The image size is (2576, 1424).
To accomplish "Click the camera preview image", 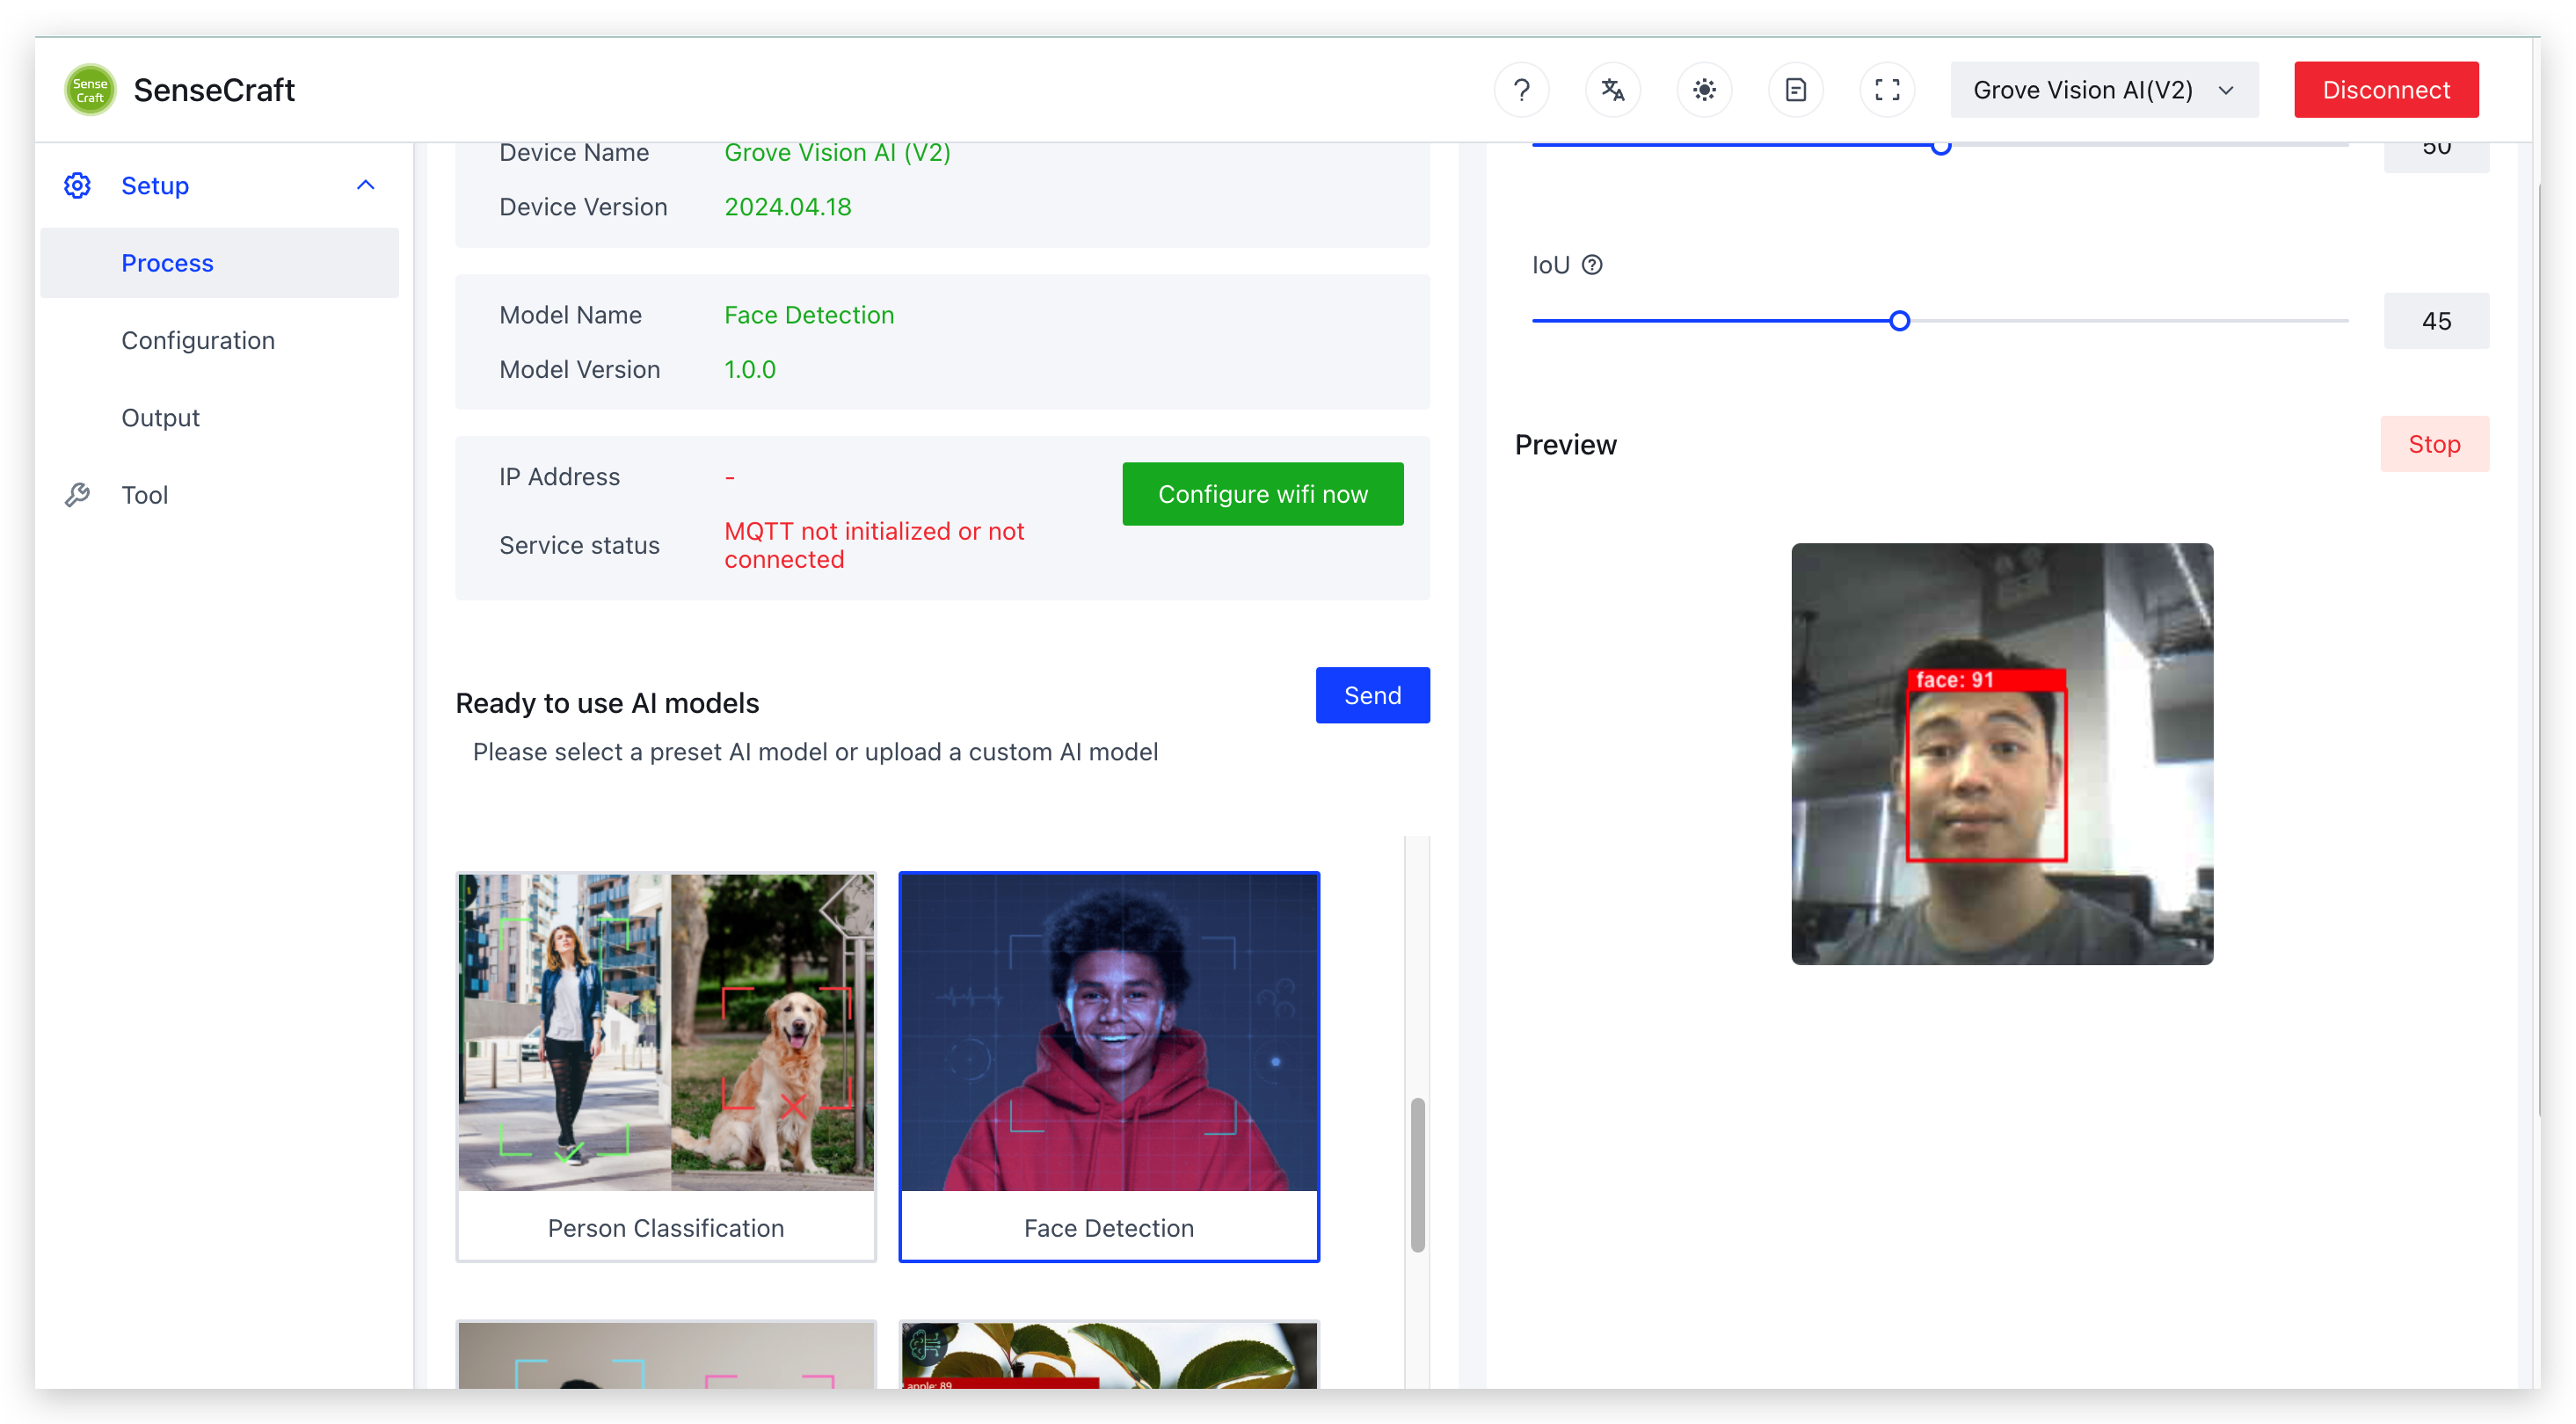I will 2001,754.
